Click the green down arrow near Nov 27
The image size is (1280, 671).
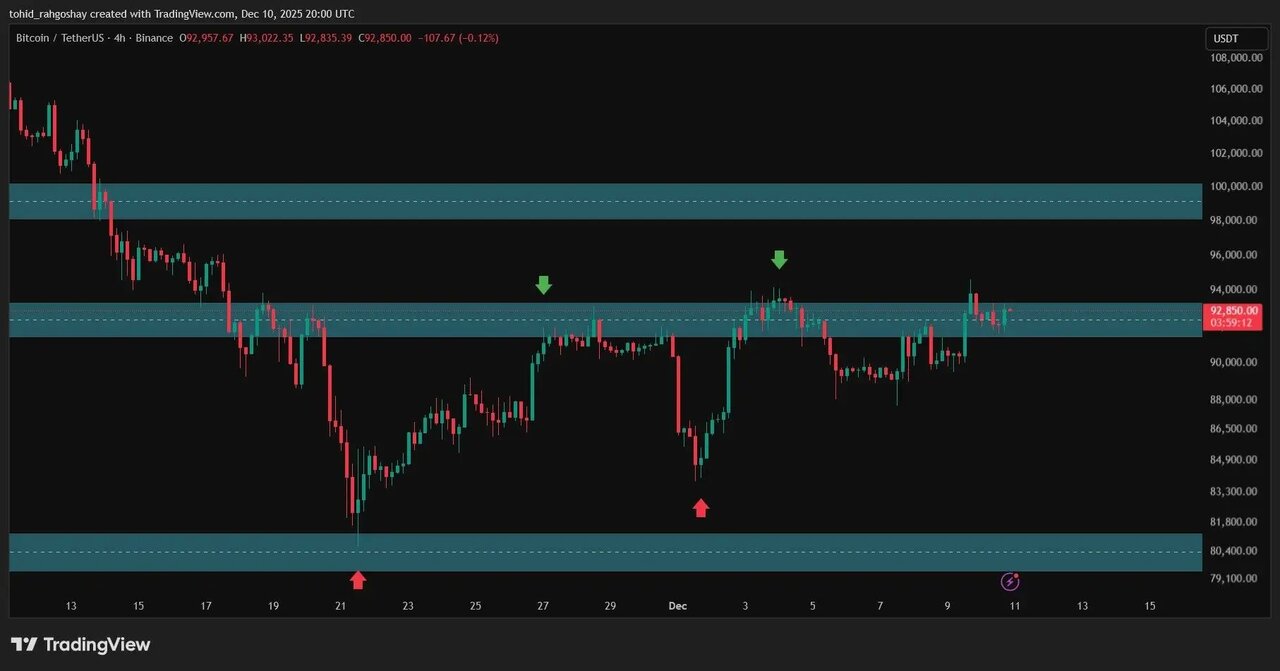pos(543,285)
